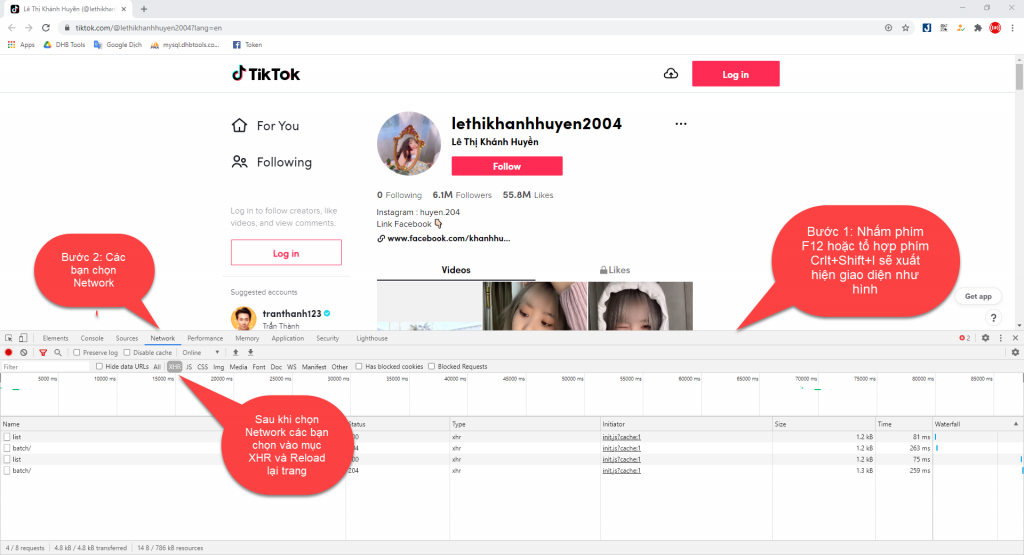The width and height of the screenshot is (1024, 555).
Task: Click the red Log in button in header
Action: click(735, 74)
